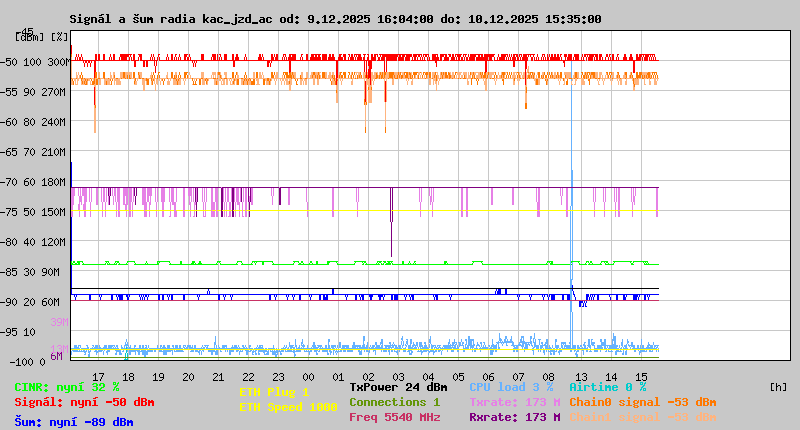The width and height of the screenshot is (800, 430).
Task: Click the -100 dBm Y axis label
Action: (16, 361)
